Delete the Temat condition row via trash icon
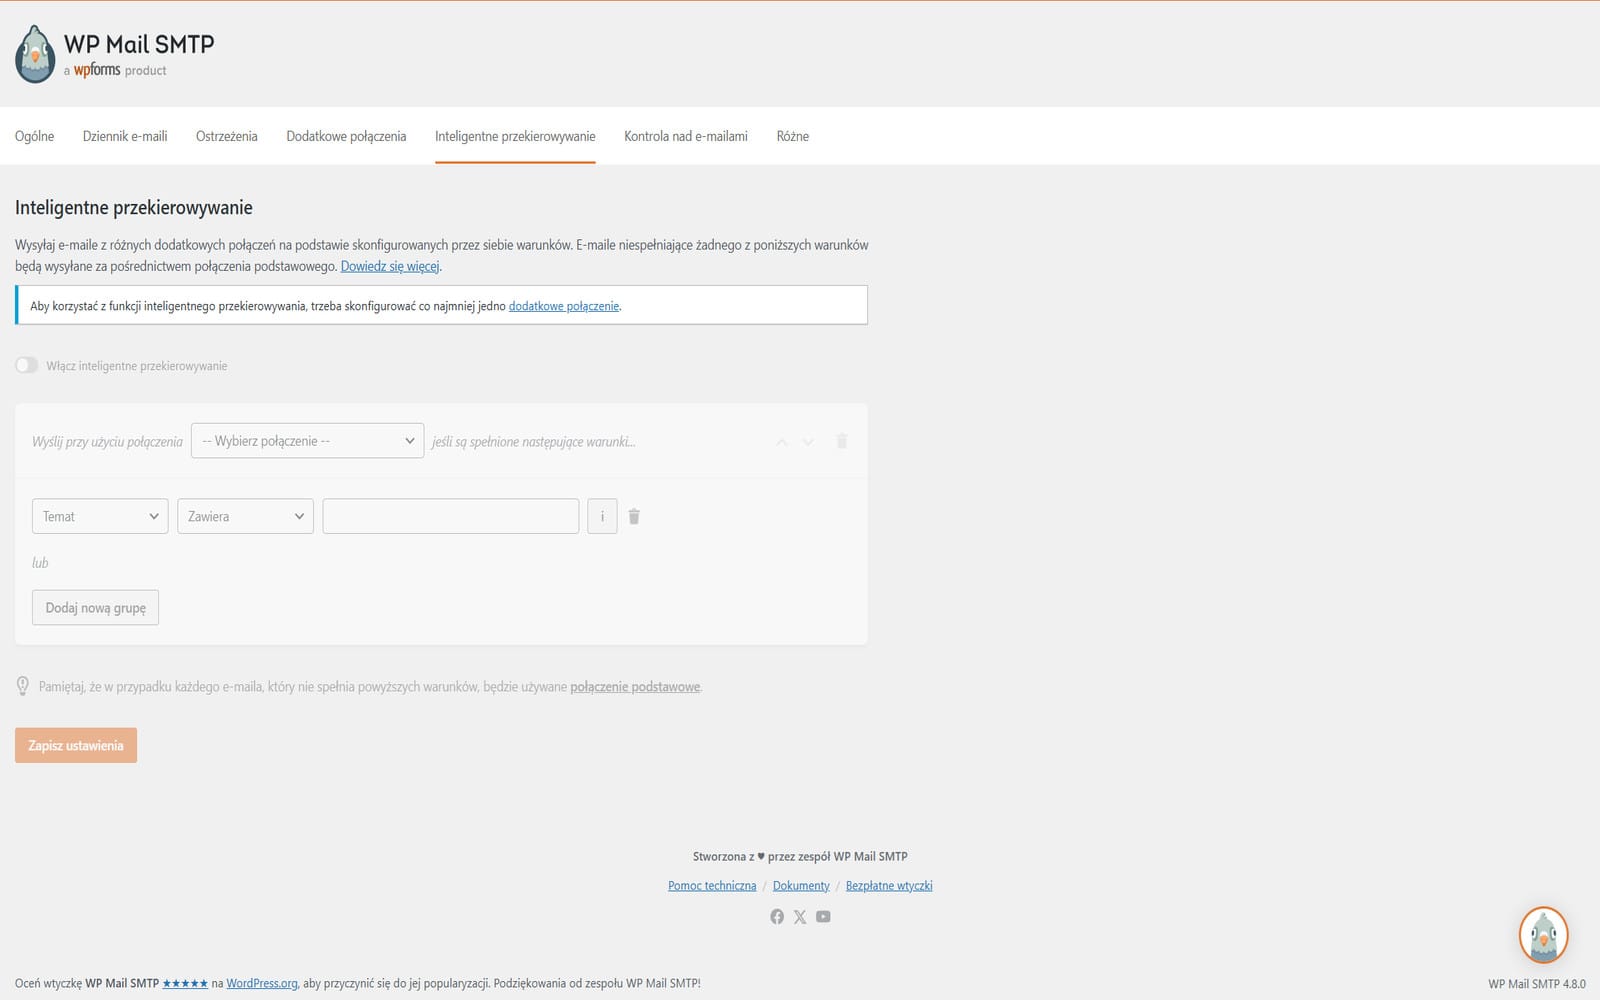The width and height of the screenshot is (1600, 1000). [x=634, y=517]
